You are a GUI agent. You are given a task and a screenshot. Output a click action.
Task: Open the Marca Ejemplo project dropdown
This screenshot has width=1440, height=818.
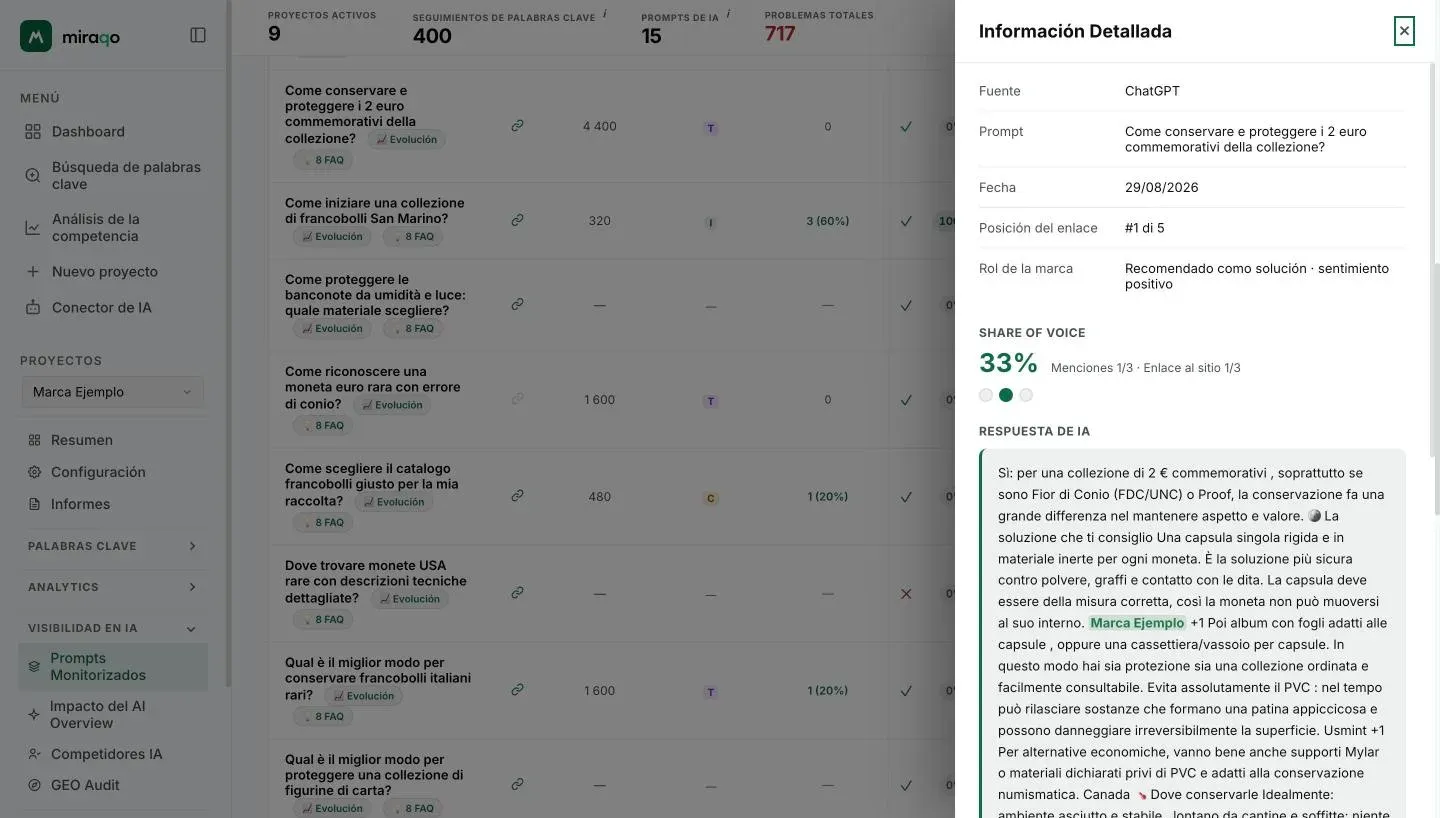[112, 392]
